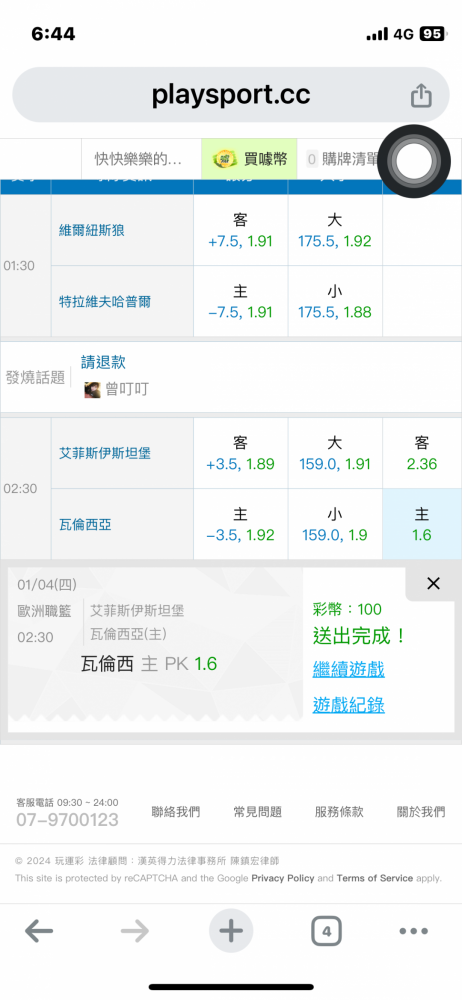
Task: Open the 常見問題 footer link
Action: [257, 812]
